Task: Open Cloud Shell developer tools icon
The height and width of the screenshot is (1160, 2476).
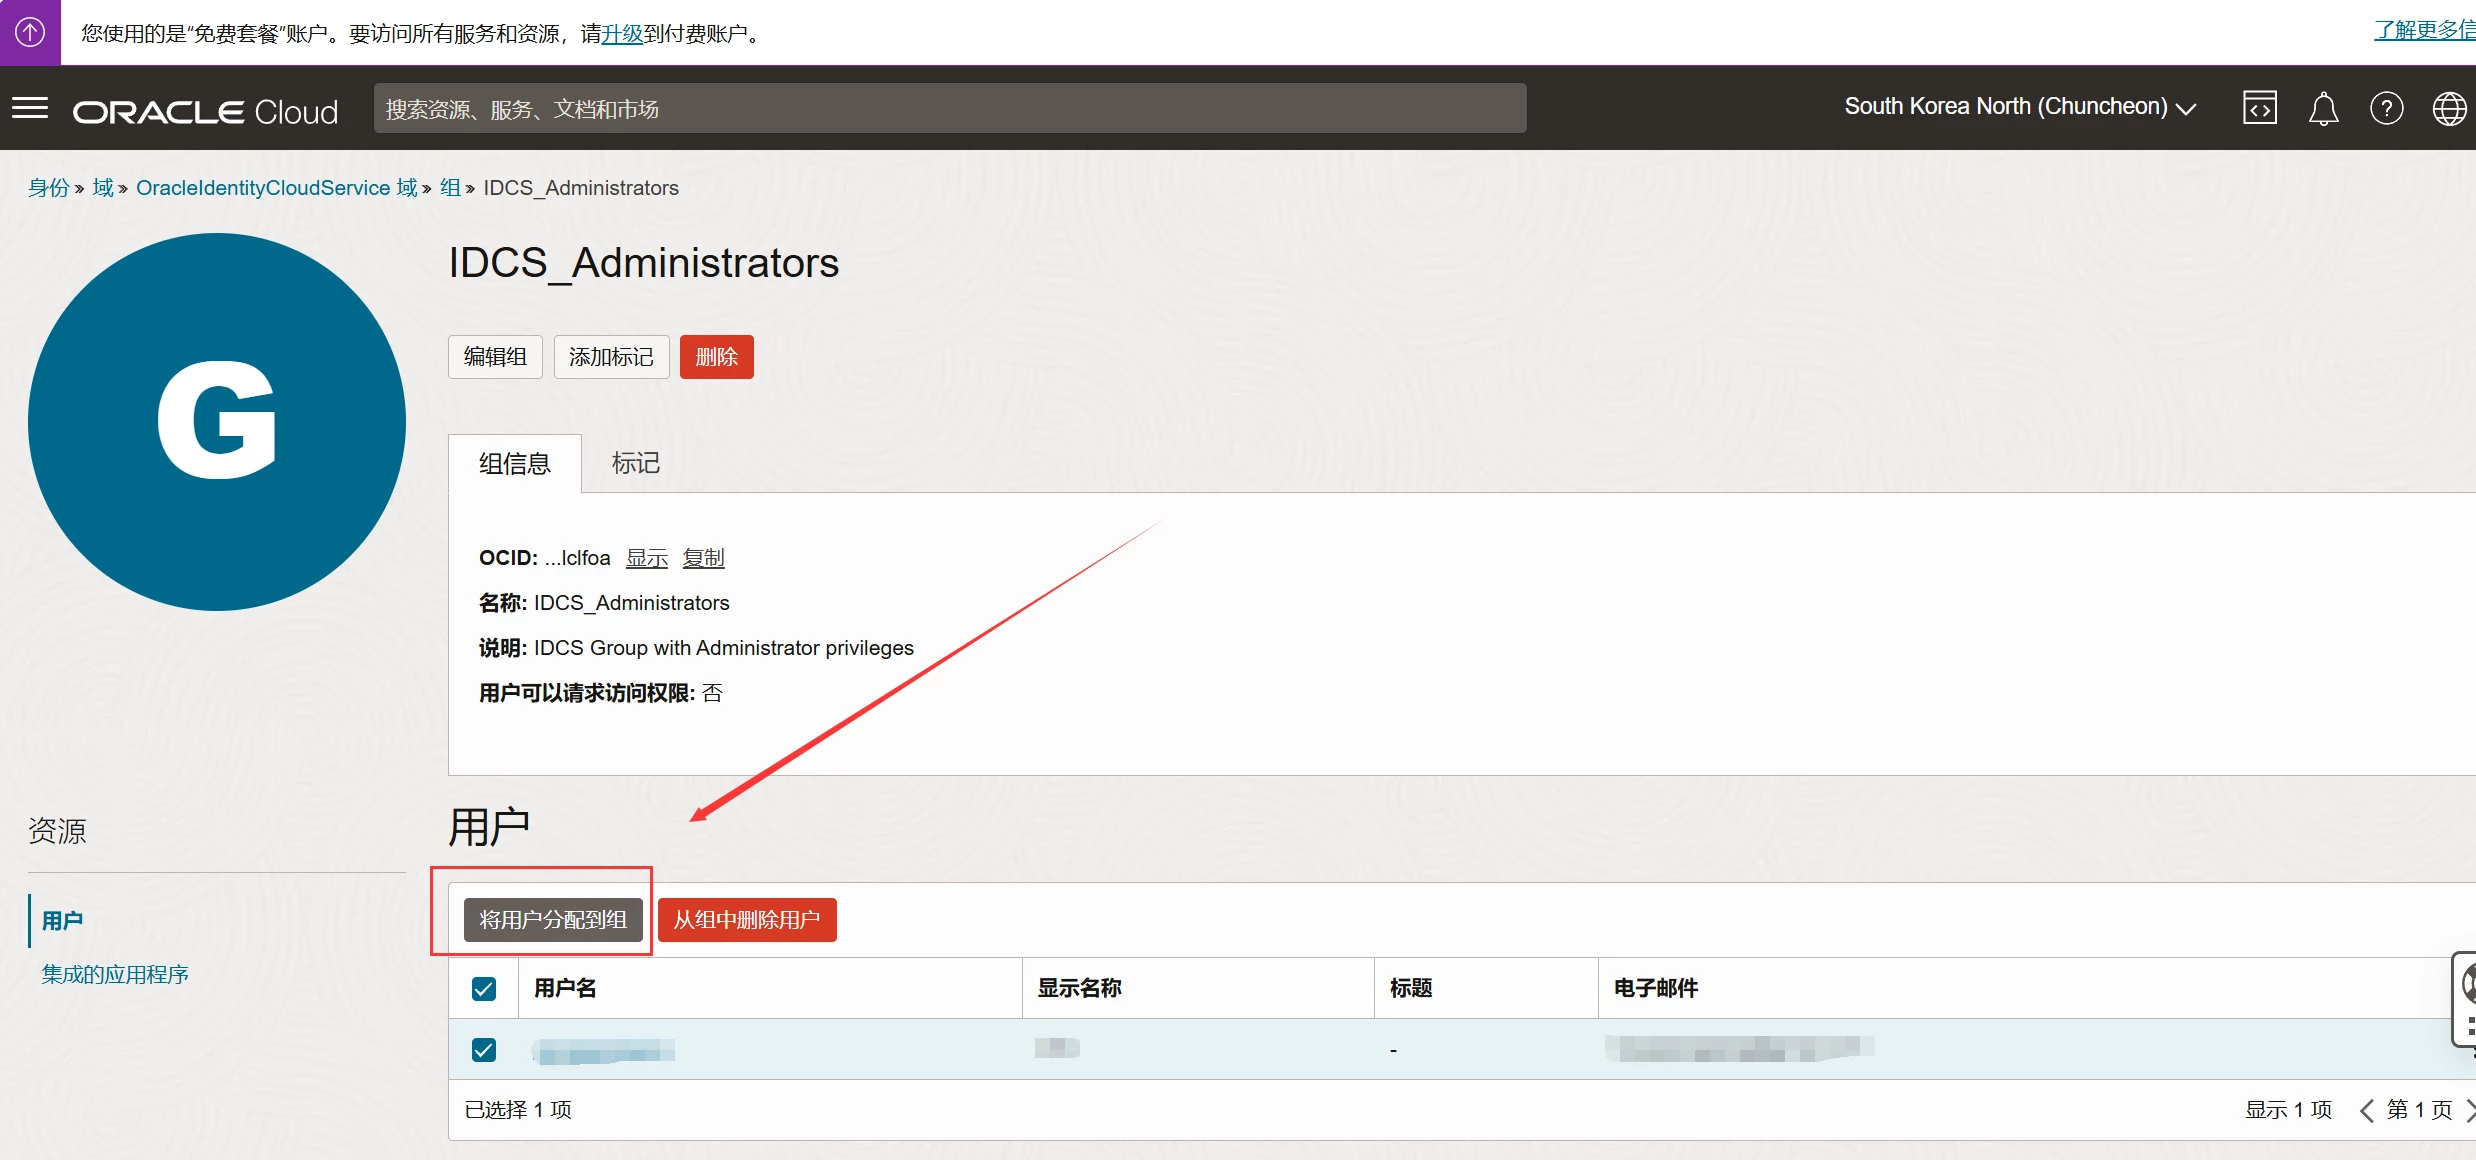Action: click(x=2259, y=108)
